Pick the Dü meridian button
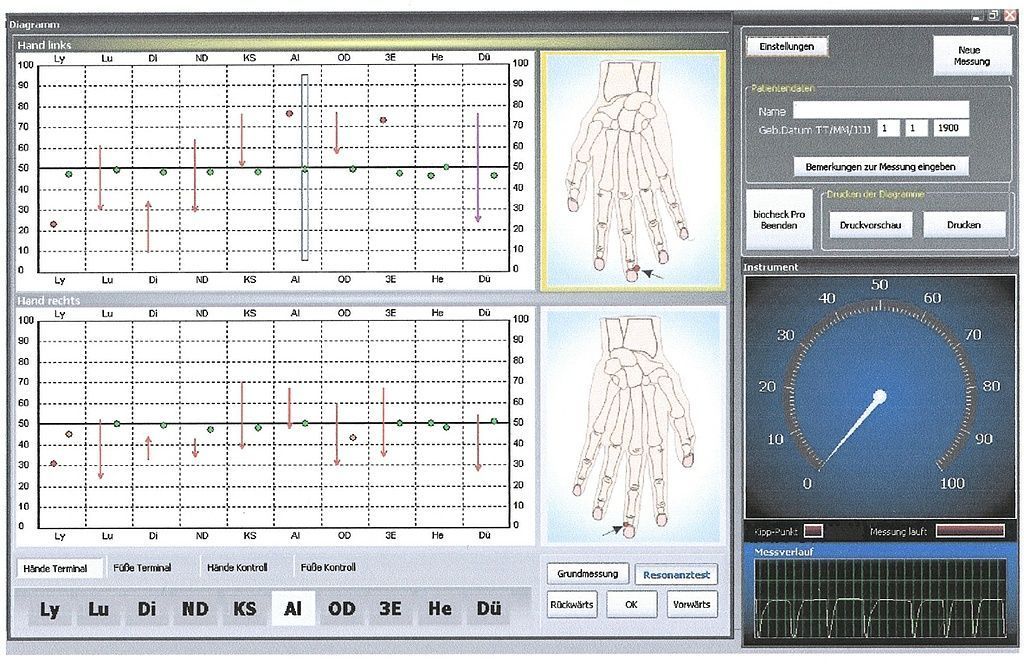Viewport: 1024px width, 664px height. point(488,608)
